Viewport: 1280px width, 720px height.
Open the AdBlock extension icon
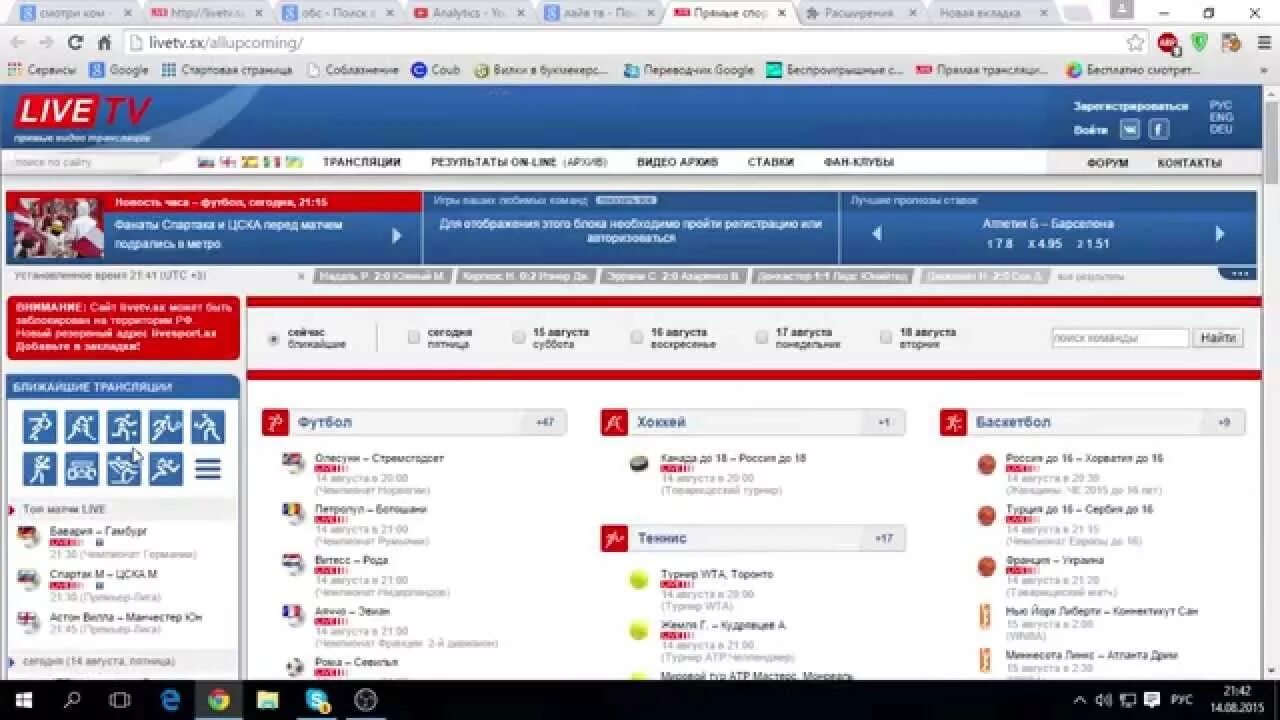coord(1167,42)
